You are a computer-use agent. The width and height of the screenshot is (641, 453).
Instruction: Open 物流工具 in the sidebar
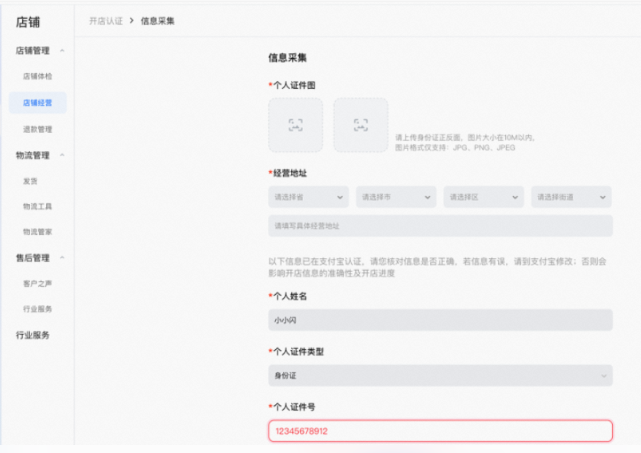click(x=37, y=206)
